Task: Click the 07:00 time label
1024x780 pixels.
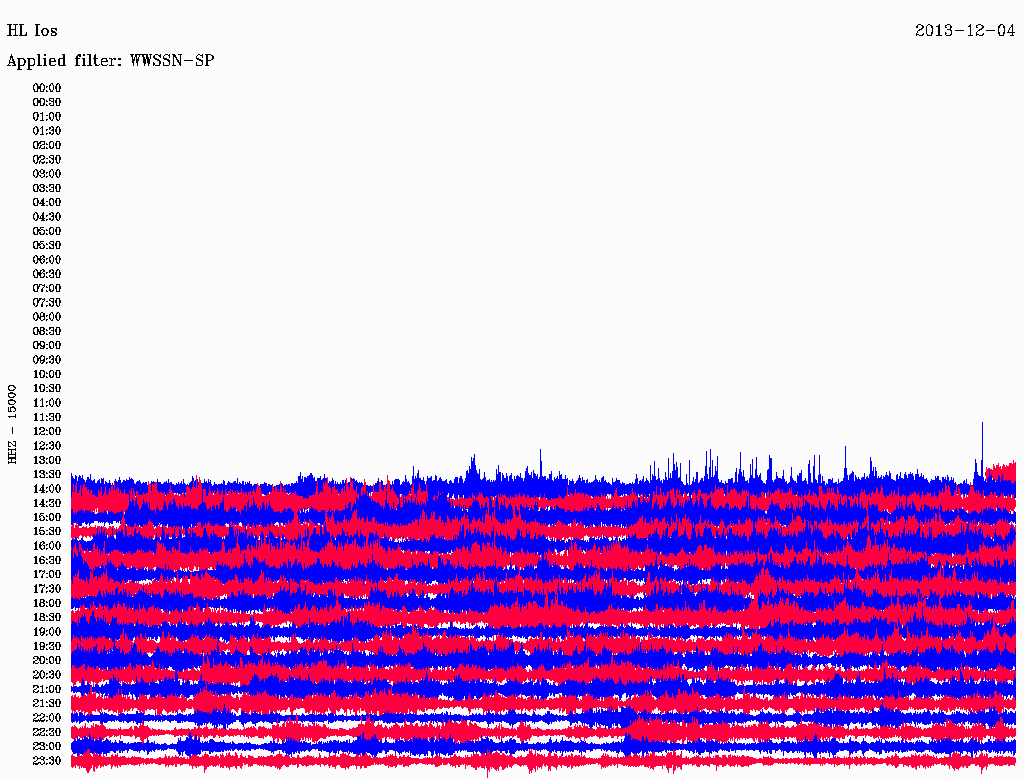Action: tap(47, 288)
